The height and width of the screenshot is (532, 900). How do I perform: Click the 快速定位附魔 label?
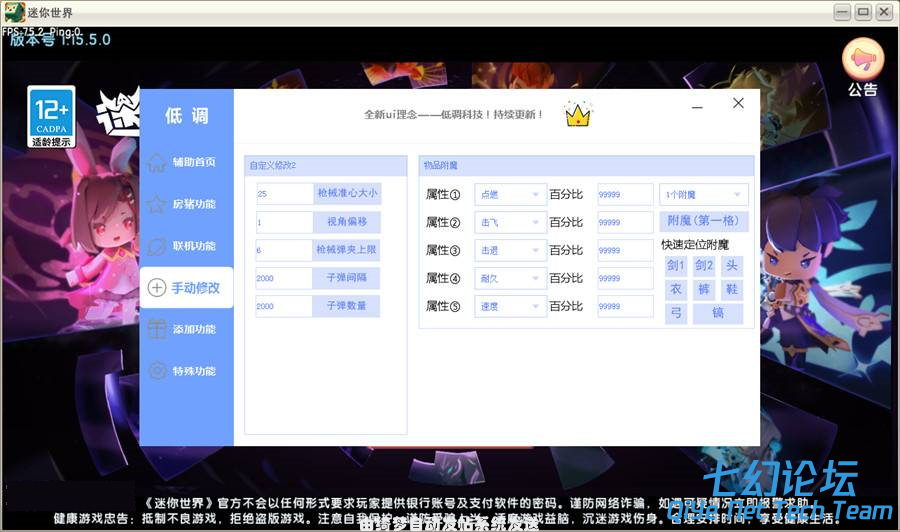(695, 244)
